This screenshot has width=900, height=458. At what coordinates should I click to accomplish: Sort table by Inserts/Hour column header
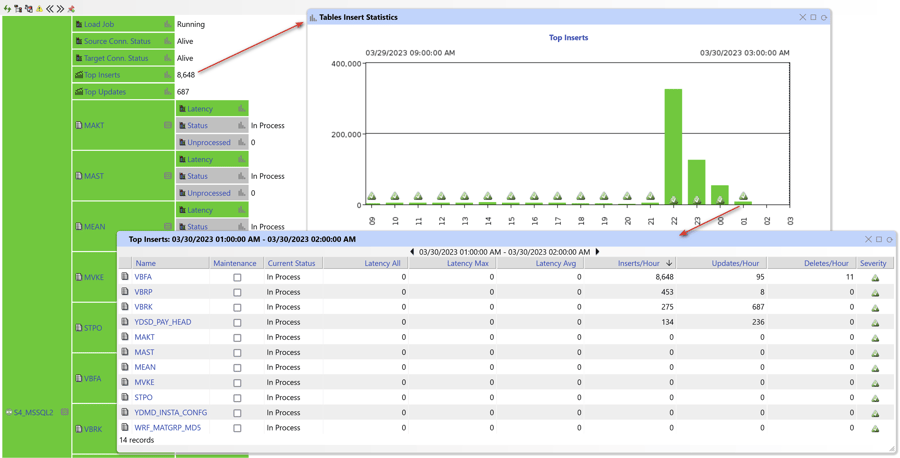point(638,263)
